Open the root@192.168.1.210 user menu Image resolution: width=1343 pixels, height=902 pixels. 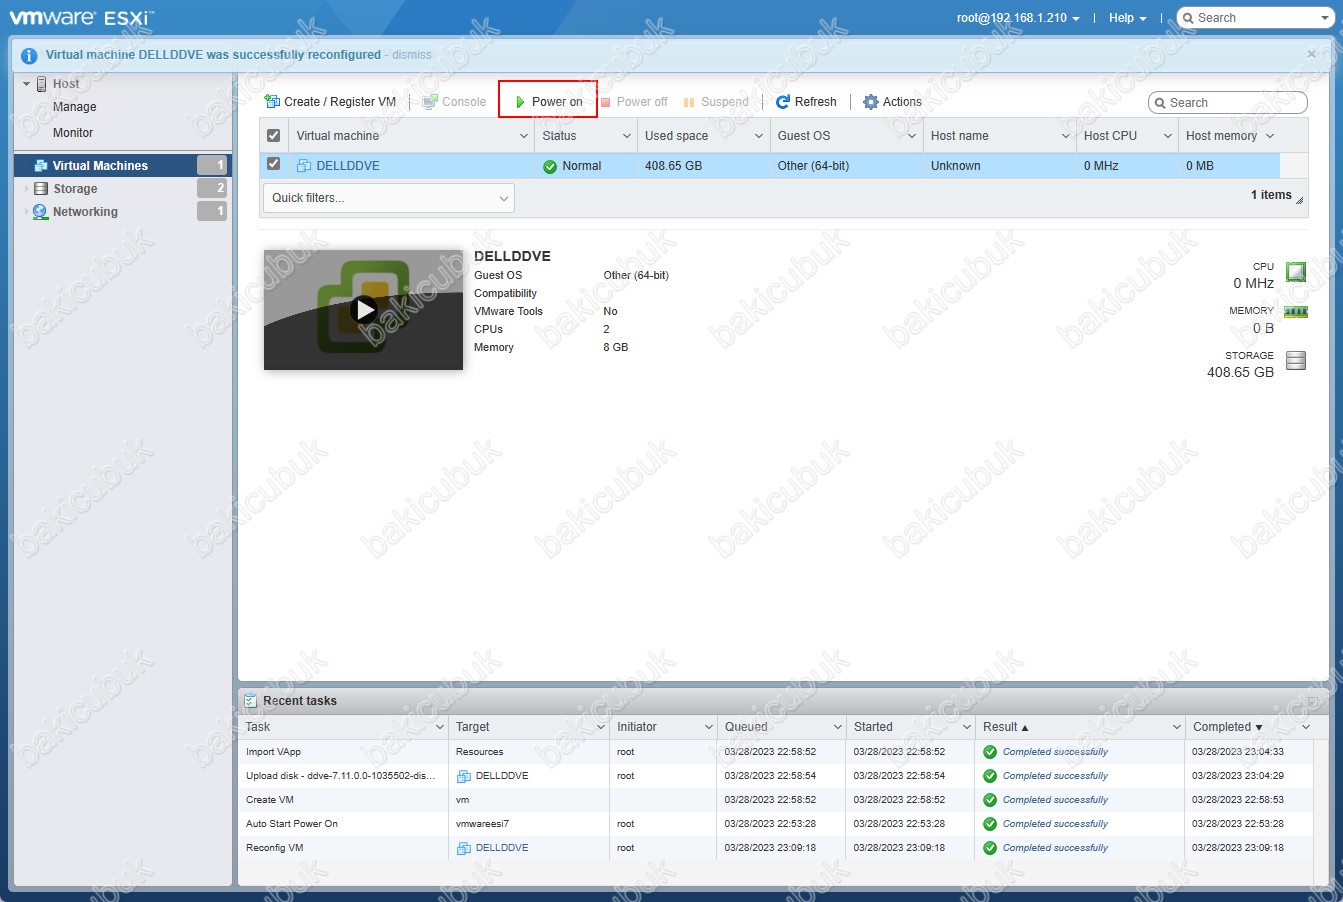(1018, 18)
